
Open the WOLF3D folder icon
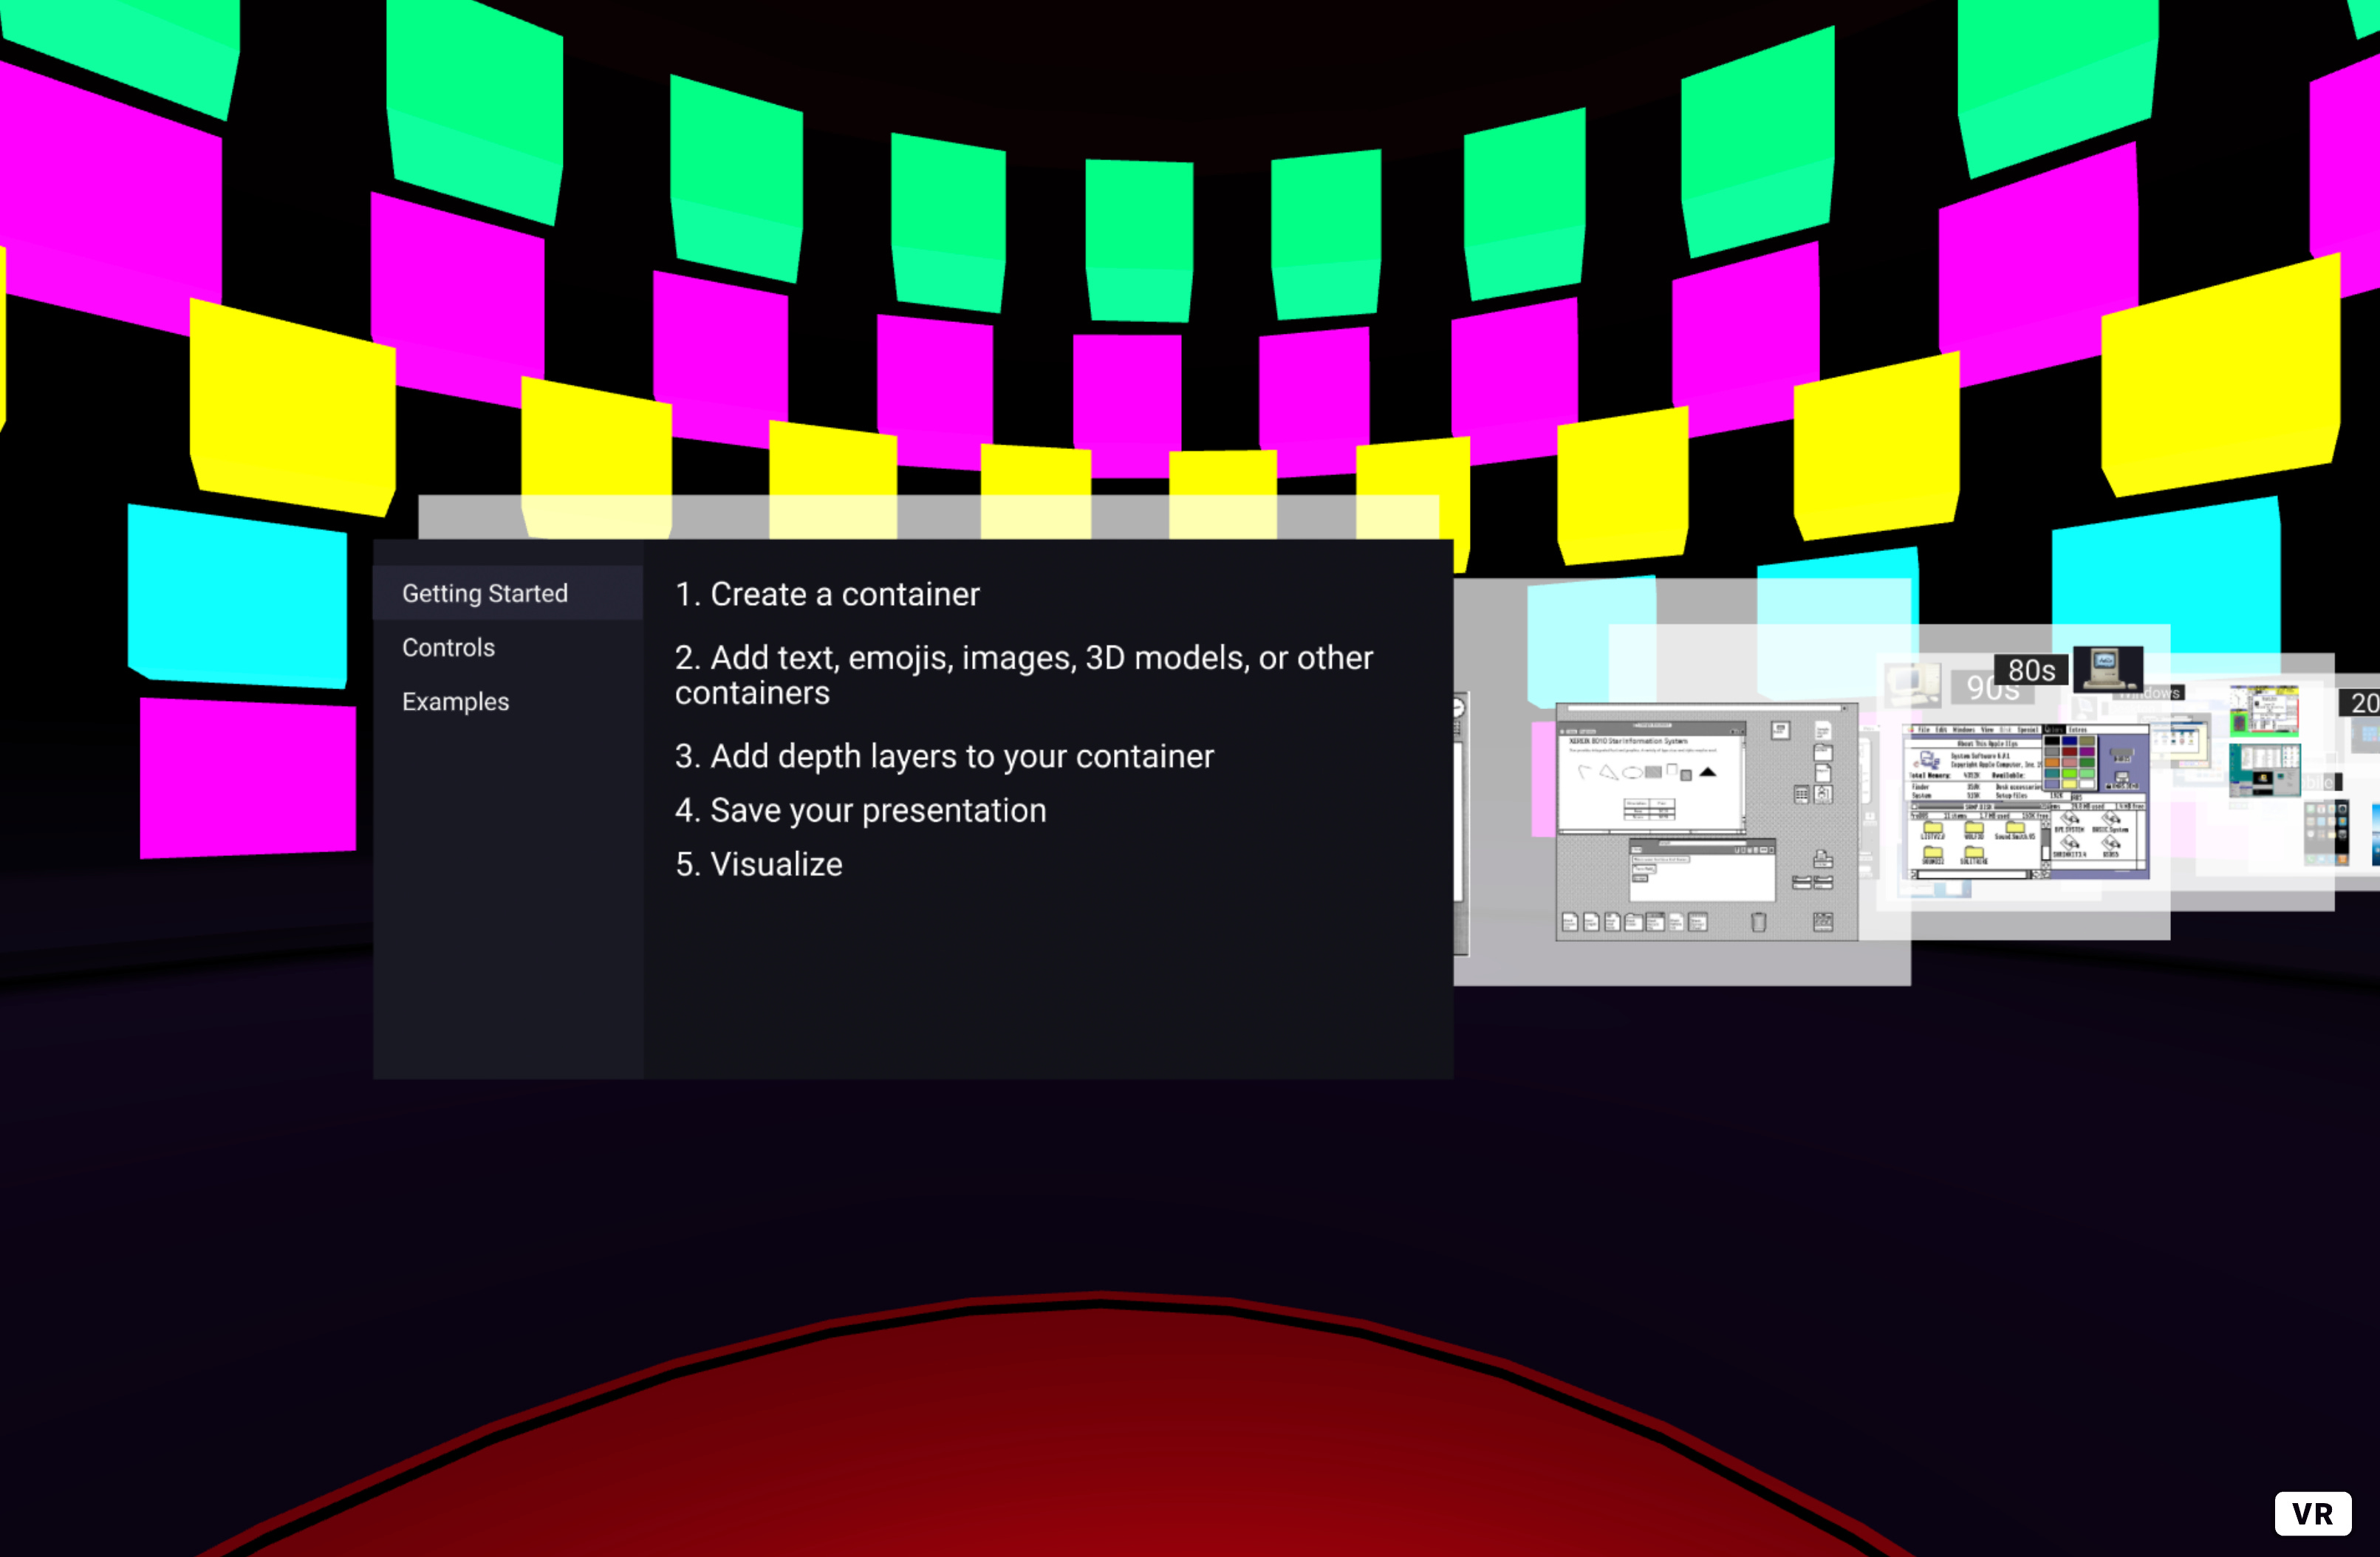tap(1975, 829)
